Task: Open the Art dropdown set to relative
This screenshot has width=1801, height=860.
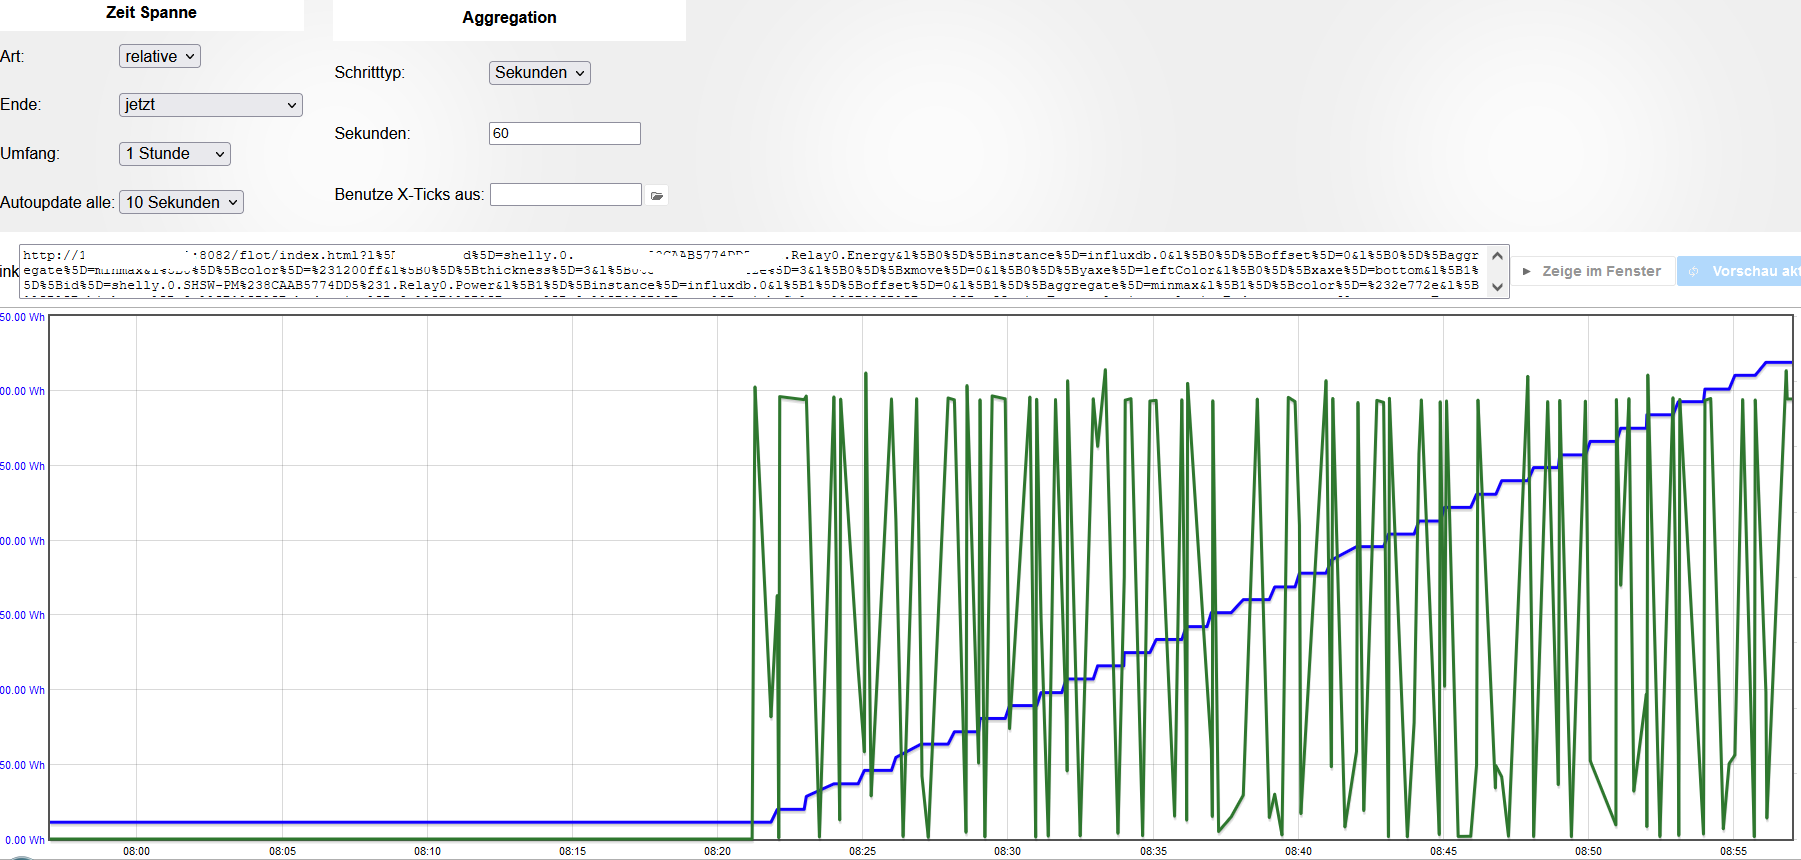Action: coord(160,56)
